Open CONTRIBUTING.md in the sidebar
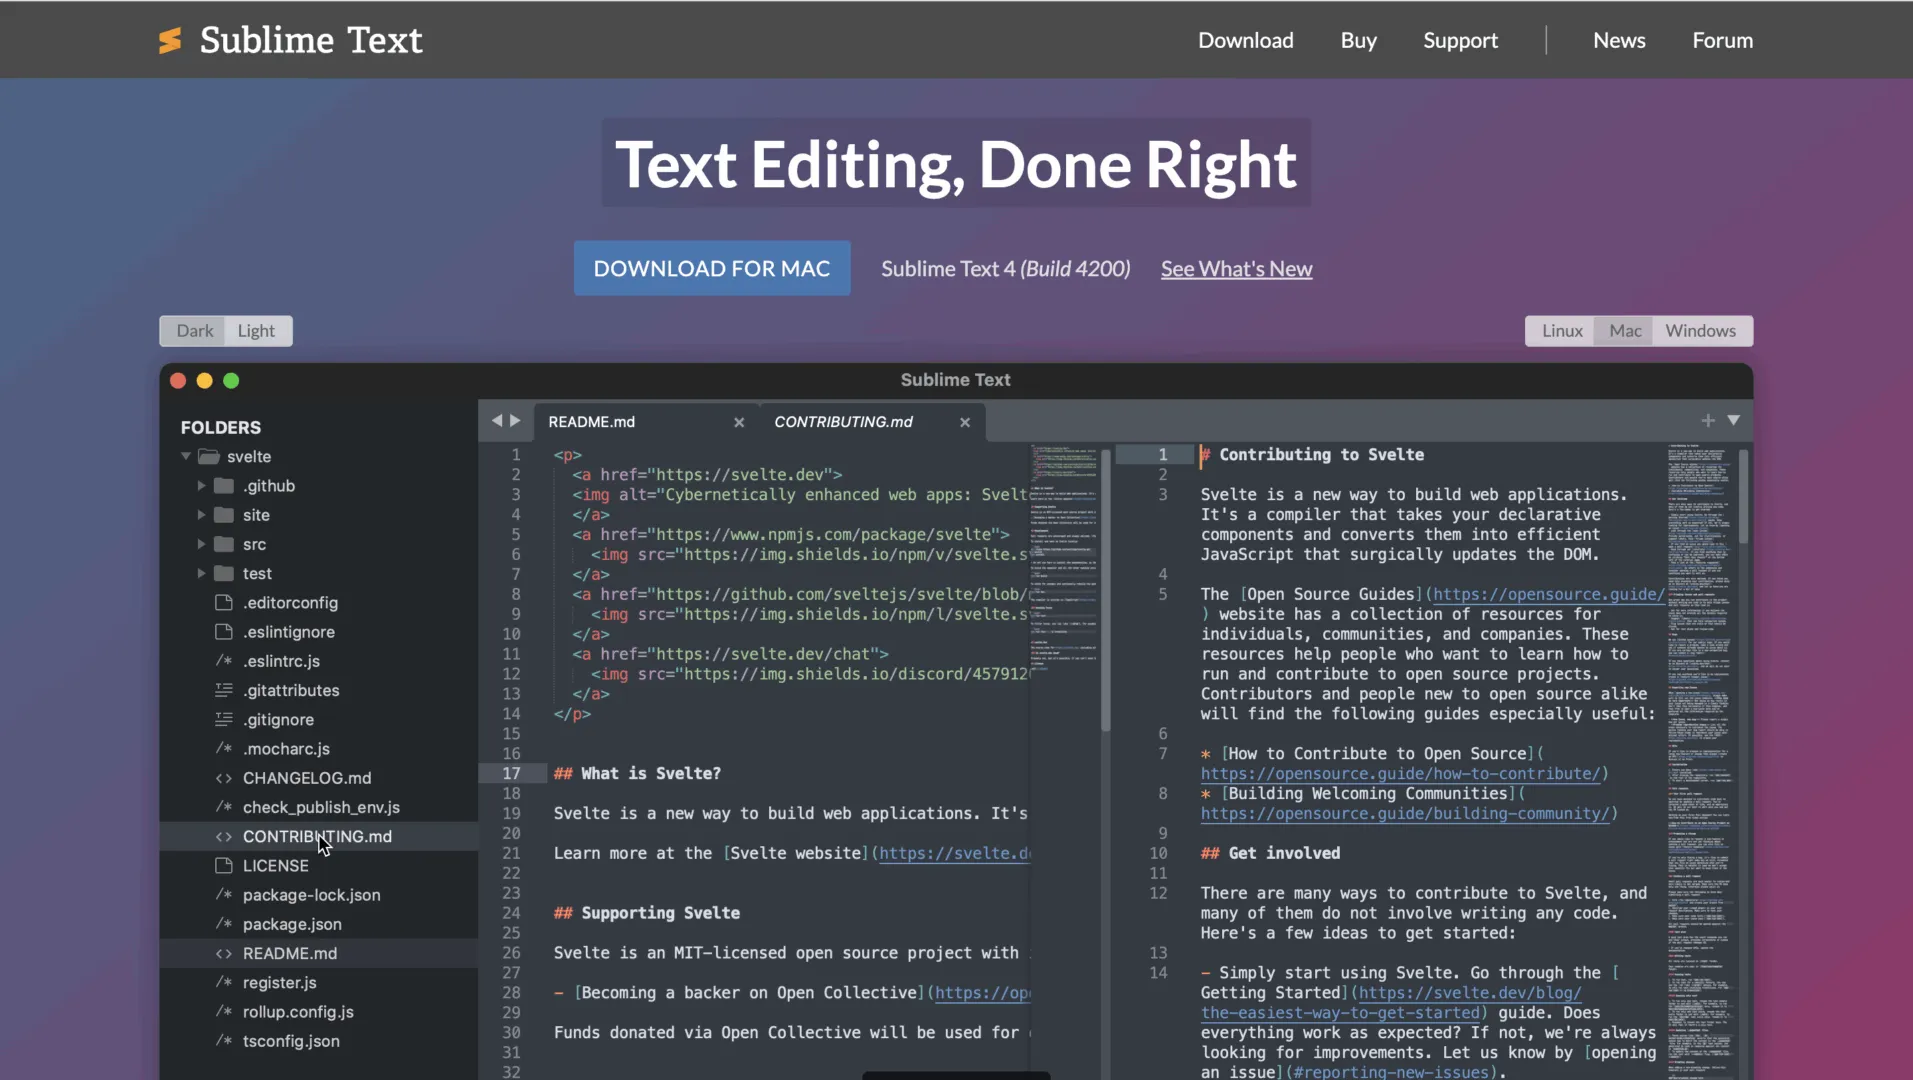This screenshot has height=1080, width=1913. (x=318, y=836)
